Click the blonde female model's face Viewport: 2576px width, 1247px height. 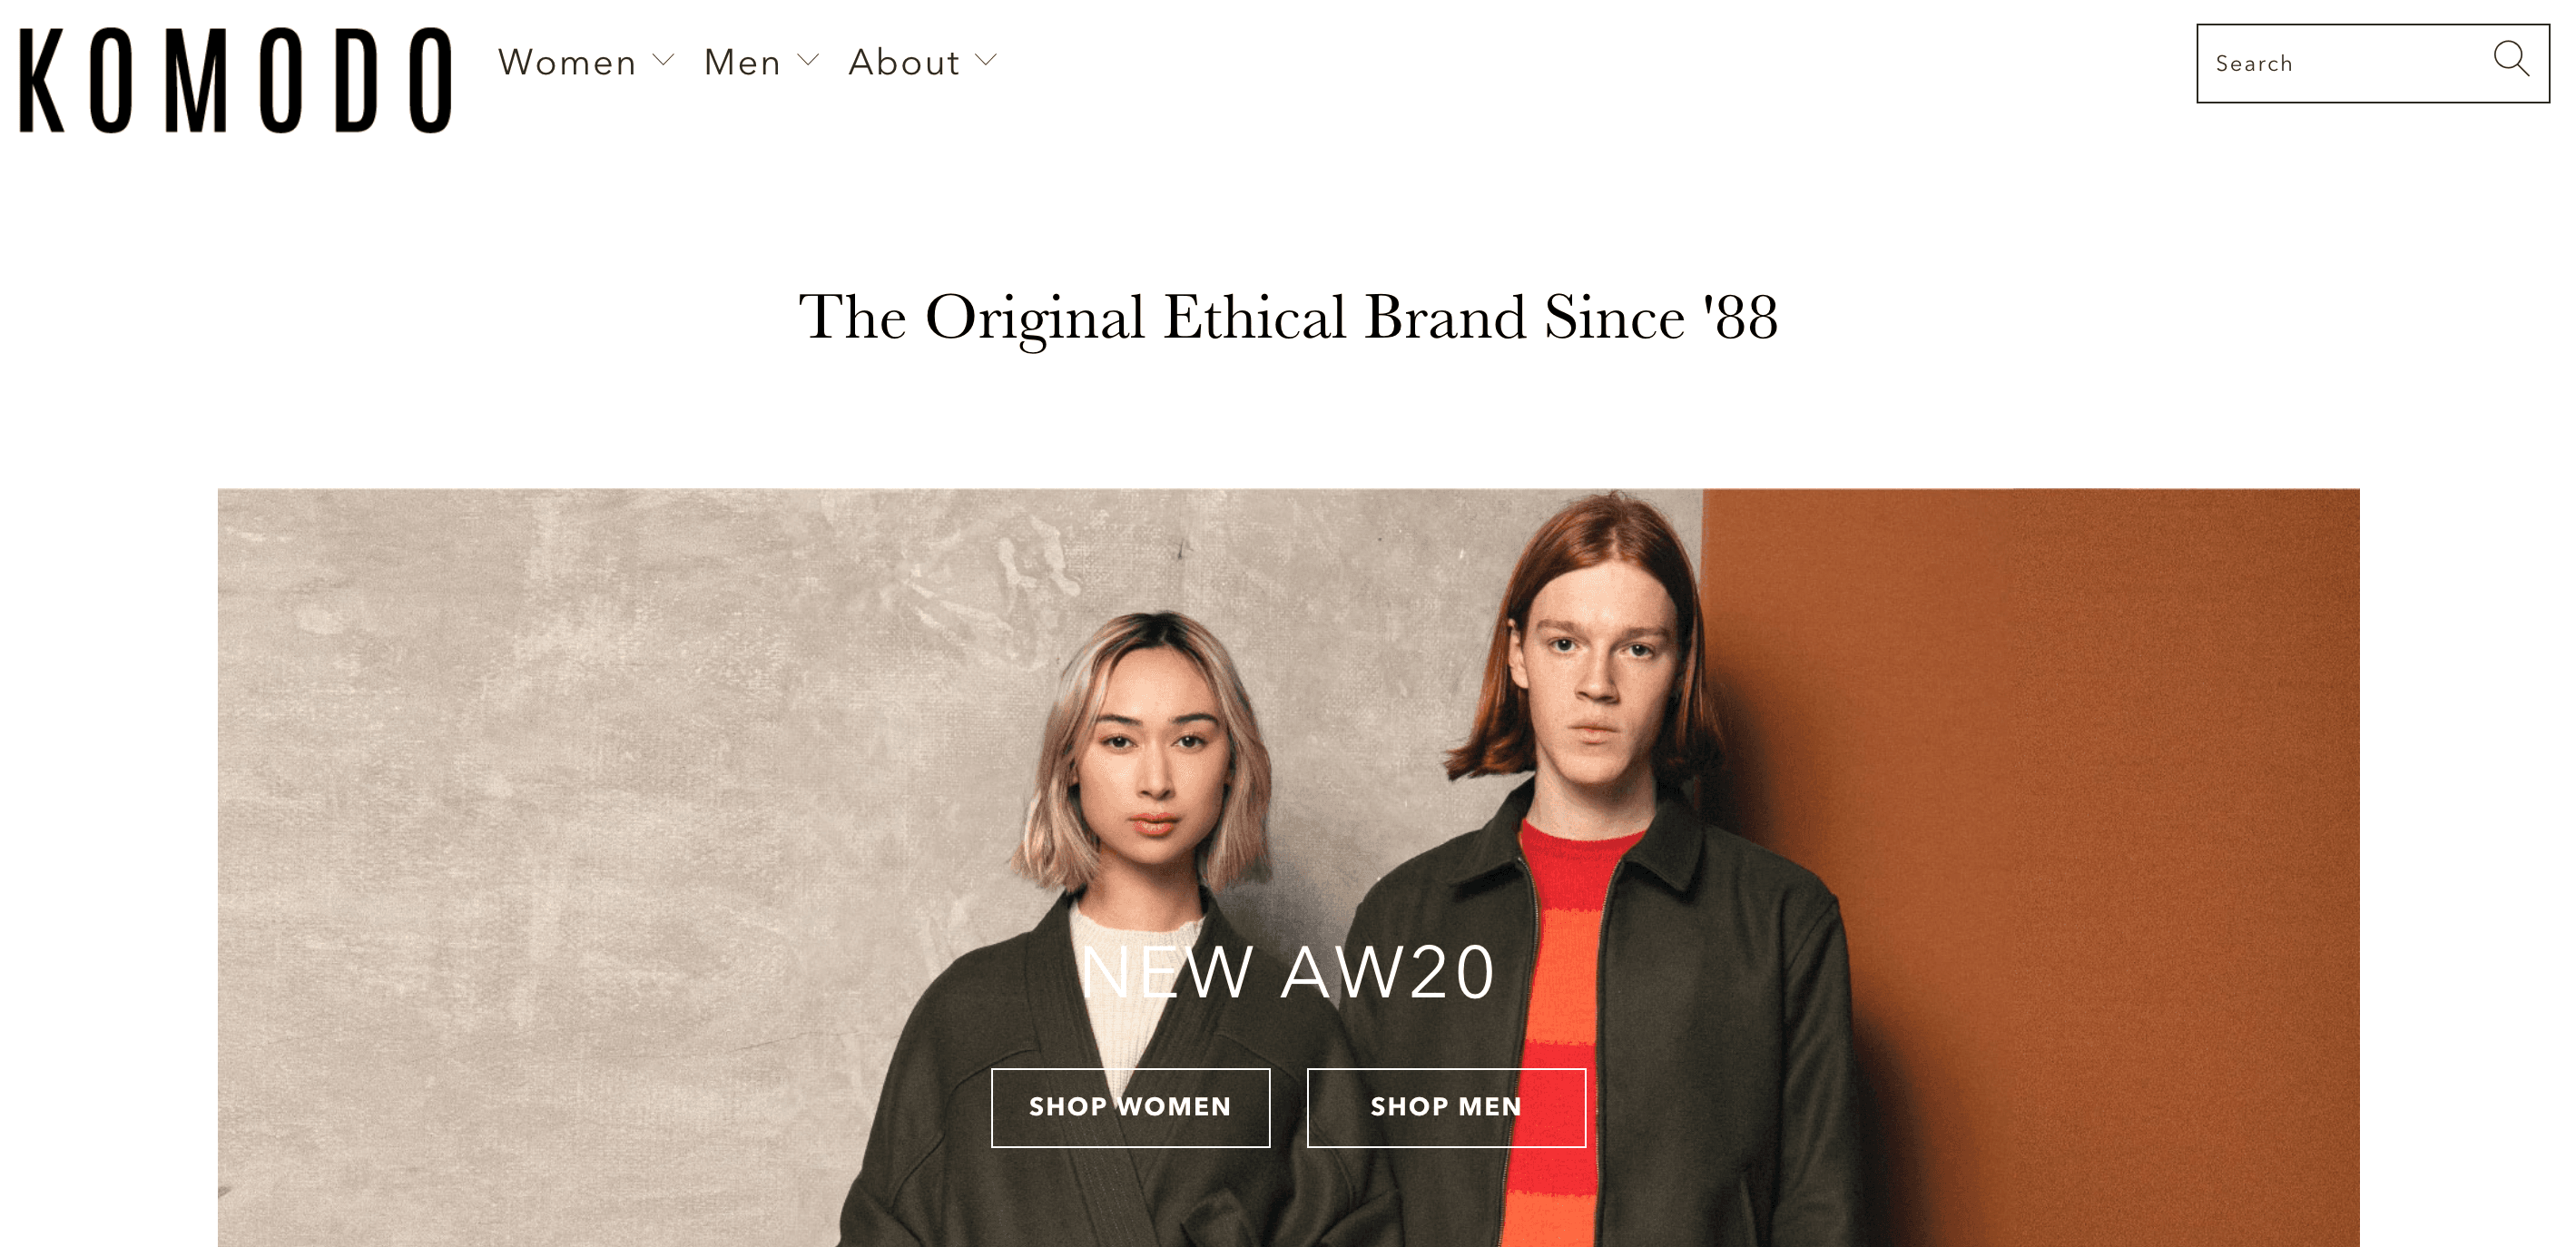click(1155, 755)
